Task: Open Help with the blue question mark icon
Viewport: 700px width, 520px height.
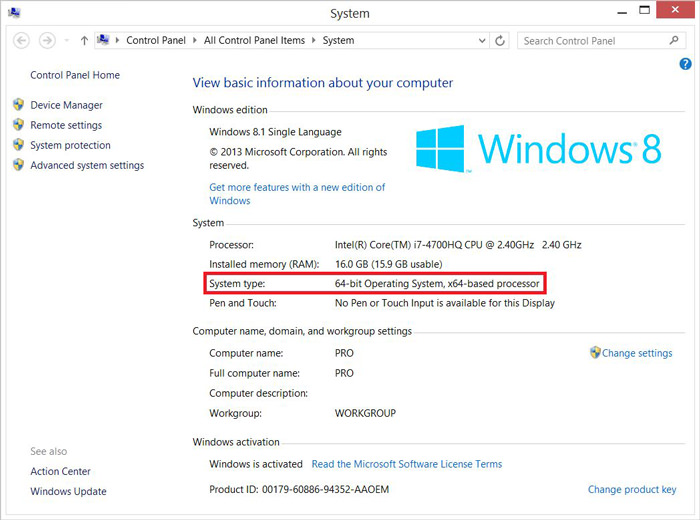Action: click(686, 64)
